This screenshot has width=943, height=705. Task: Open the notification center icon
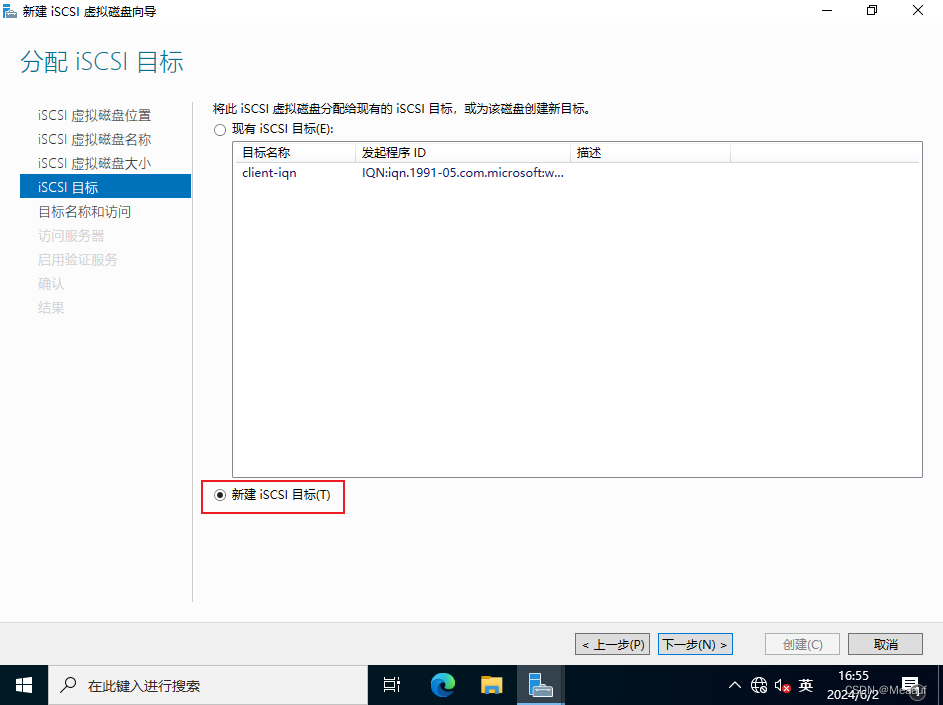911,685
